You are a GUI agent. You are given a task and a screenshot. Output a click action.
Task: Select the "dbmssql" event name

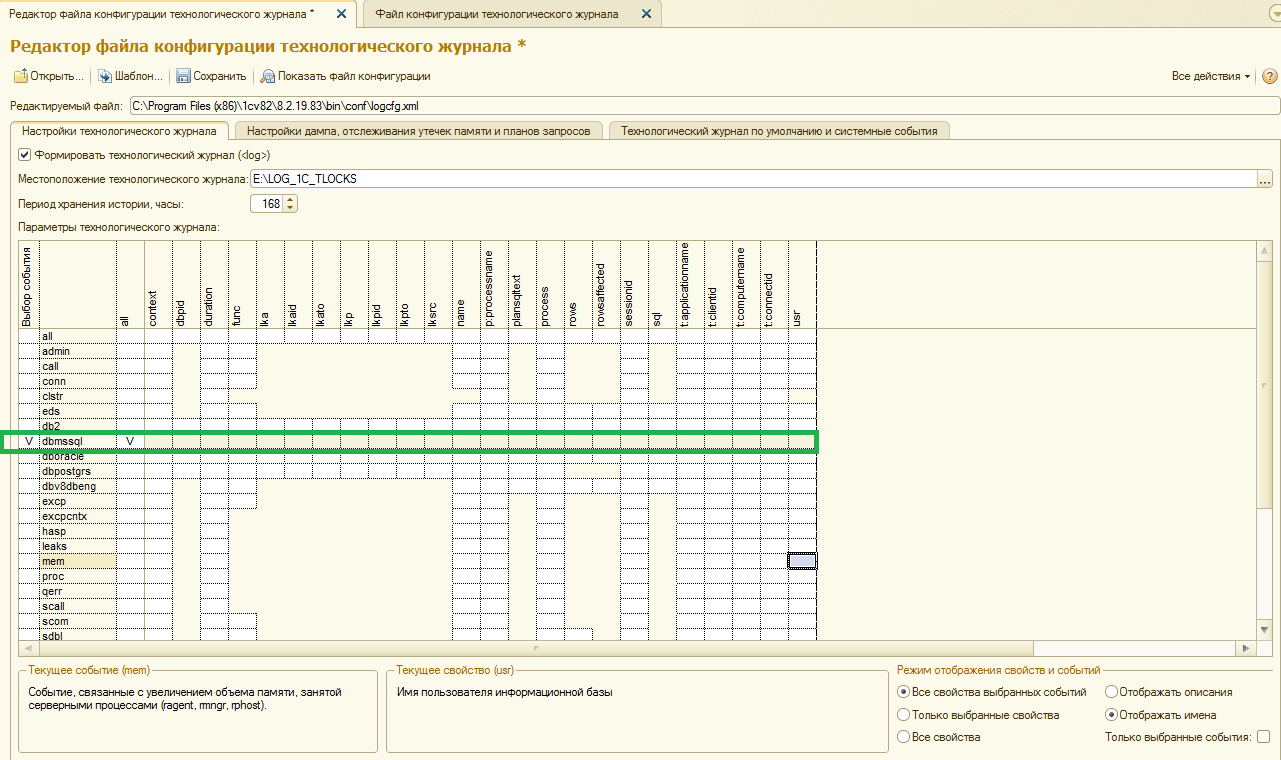click(78, 441)
